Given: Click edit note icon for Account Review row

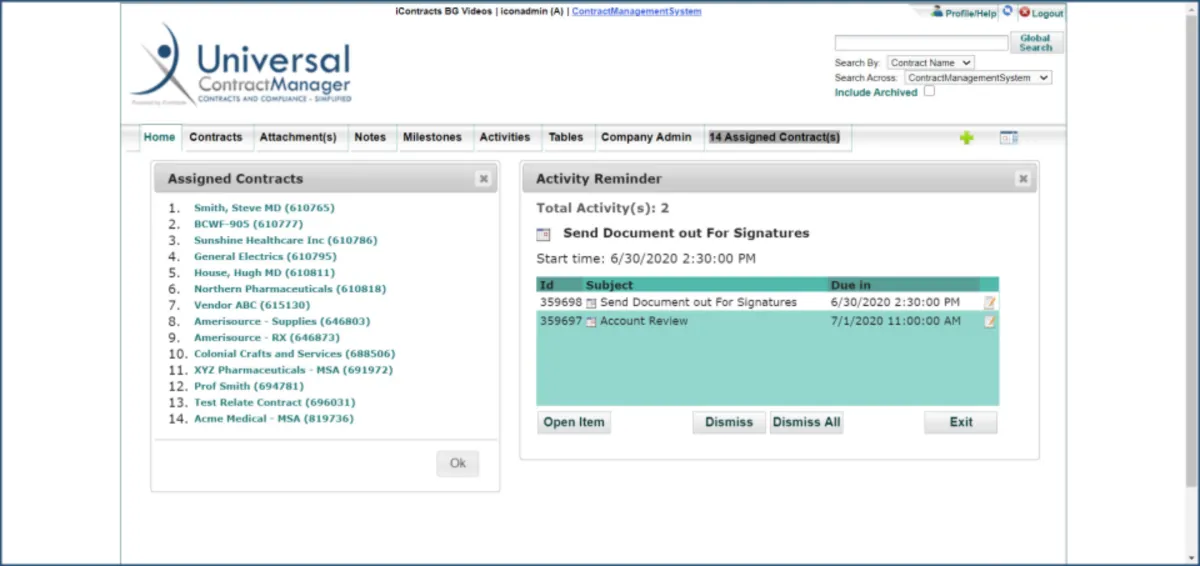Looking at the screenshot, I should (990, 322).
